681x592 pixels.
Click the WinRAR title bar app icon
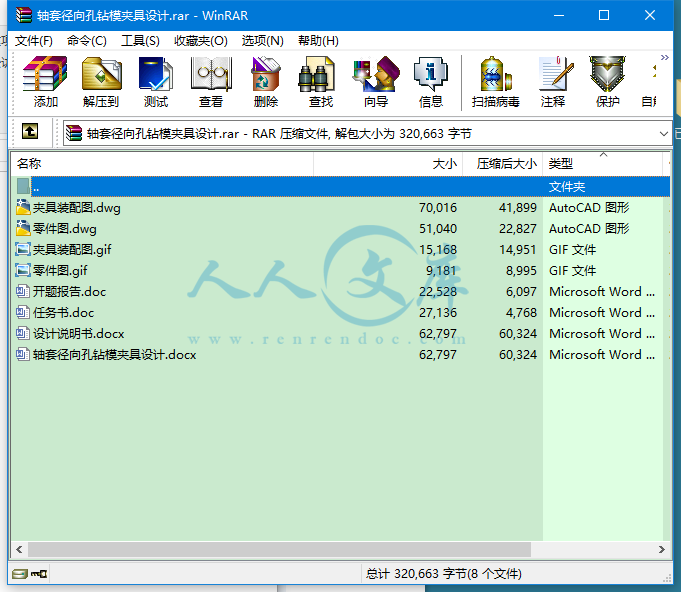point(24,15)
